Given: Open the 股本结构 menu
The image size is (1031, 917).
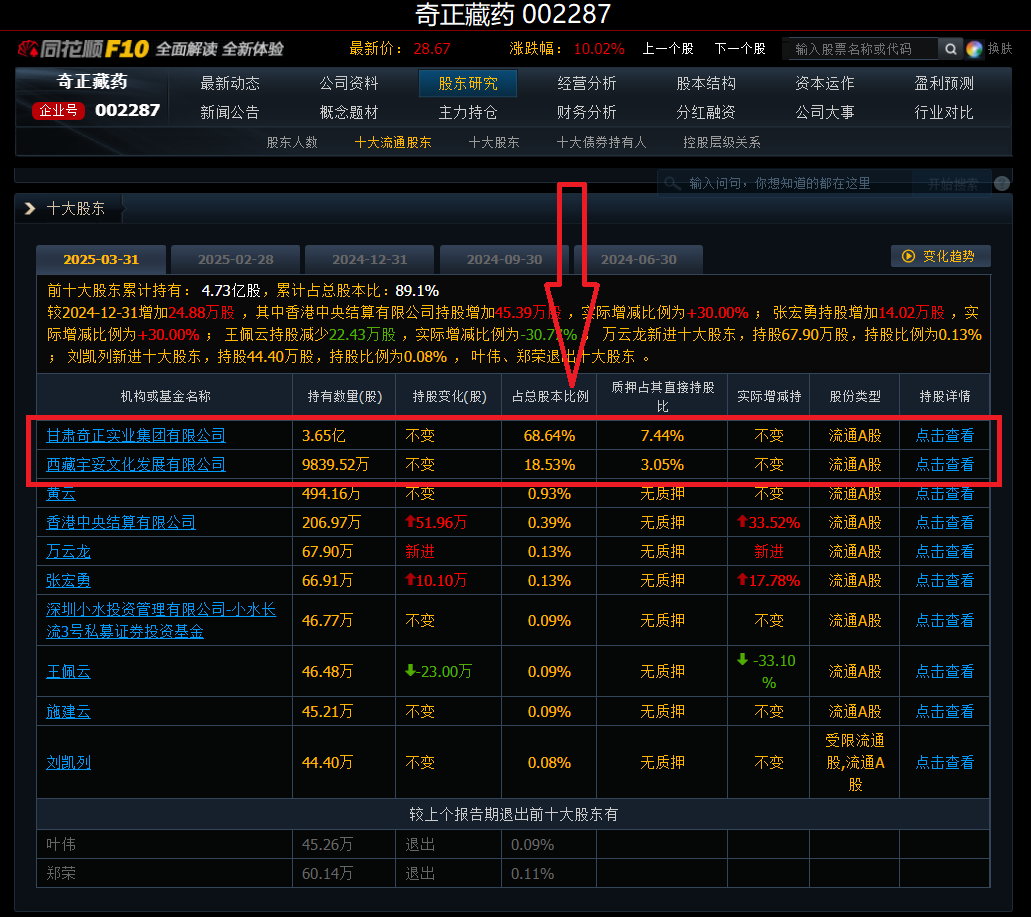Looking at the screenshot, I should 706,83.
